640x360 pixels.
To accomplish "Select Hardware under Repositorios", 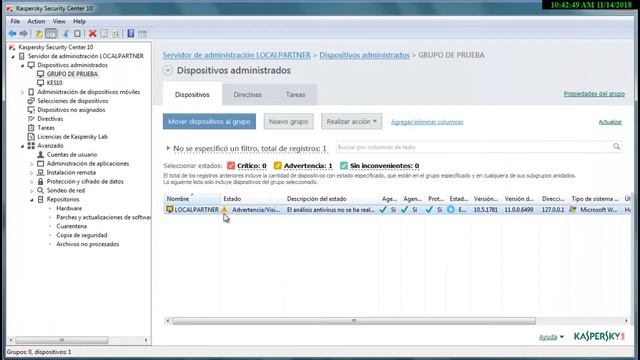I will [69, 208].
